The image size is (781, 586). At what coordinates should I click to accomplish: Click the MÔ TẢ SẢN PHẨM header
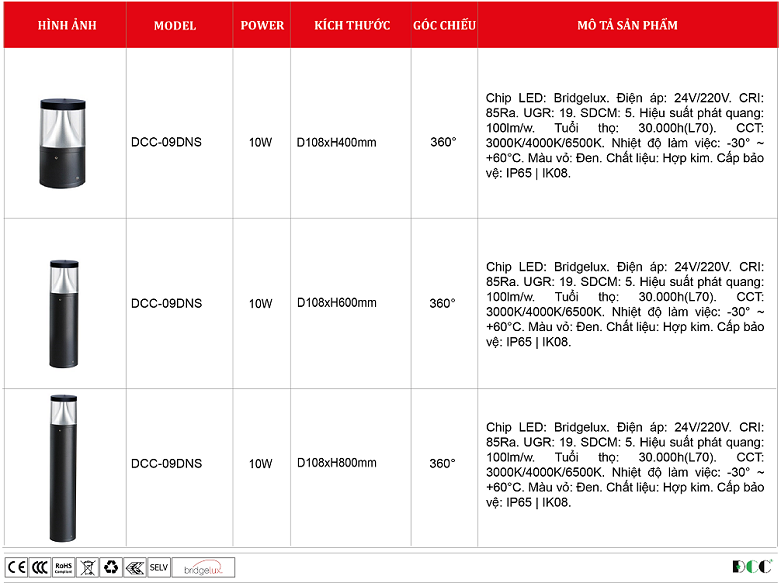627,25
